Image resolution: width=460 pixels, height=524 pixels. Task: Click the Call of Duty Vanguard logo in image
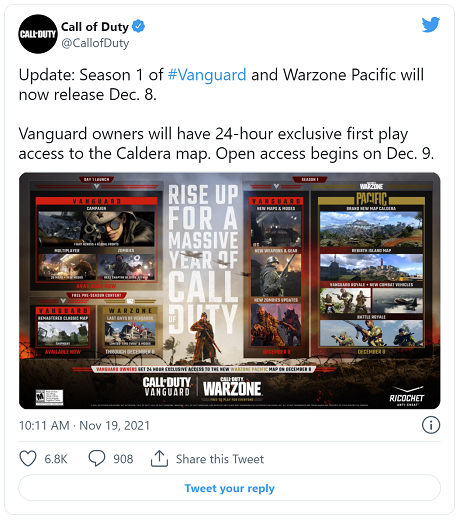tap(167, 387)
